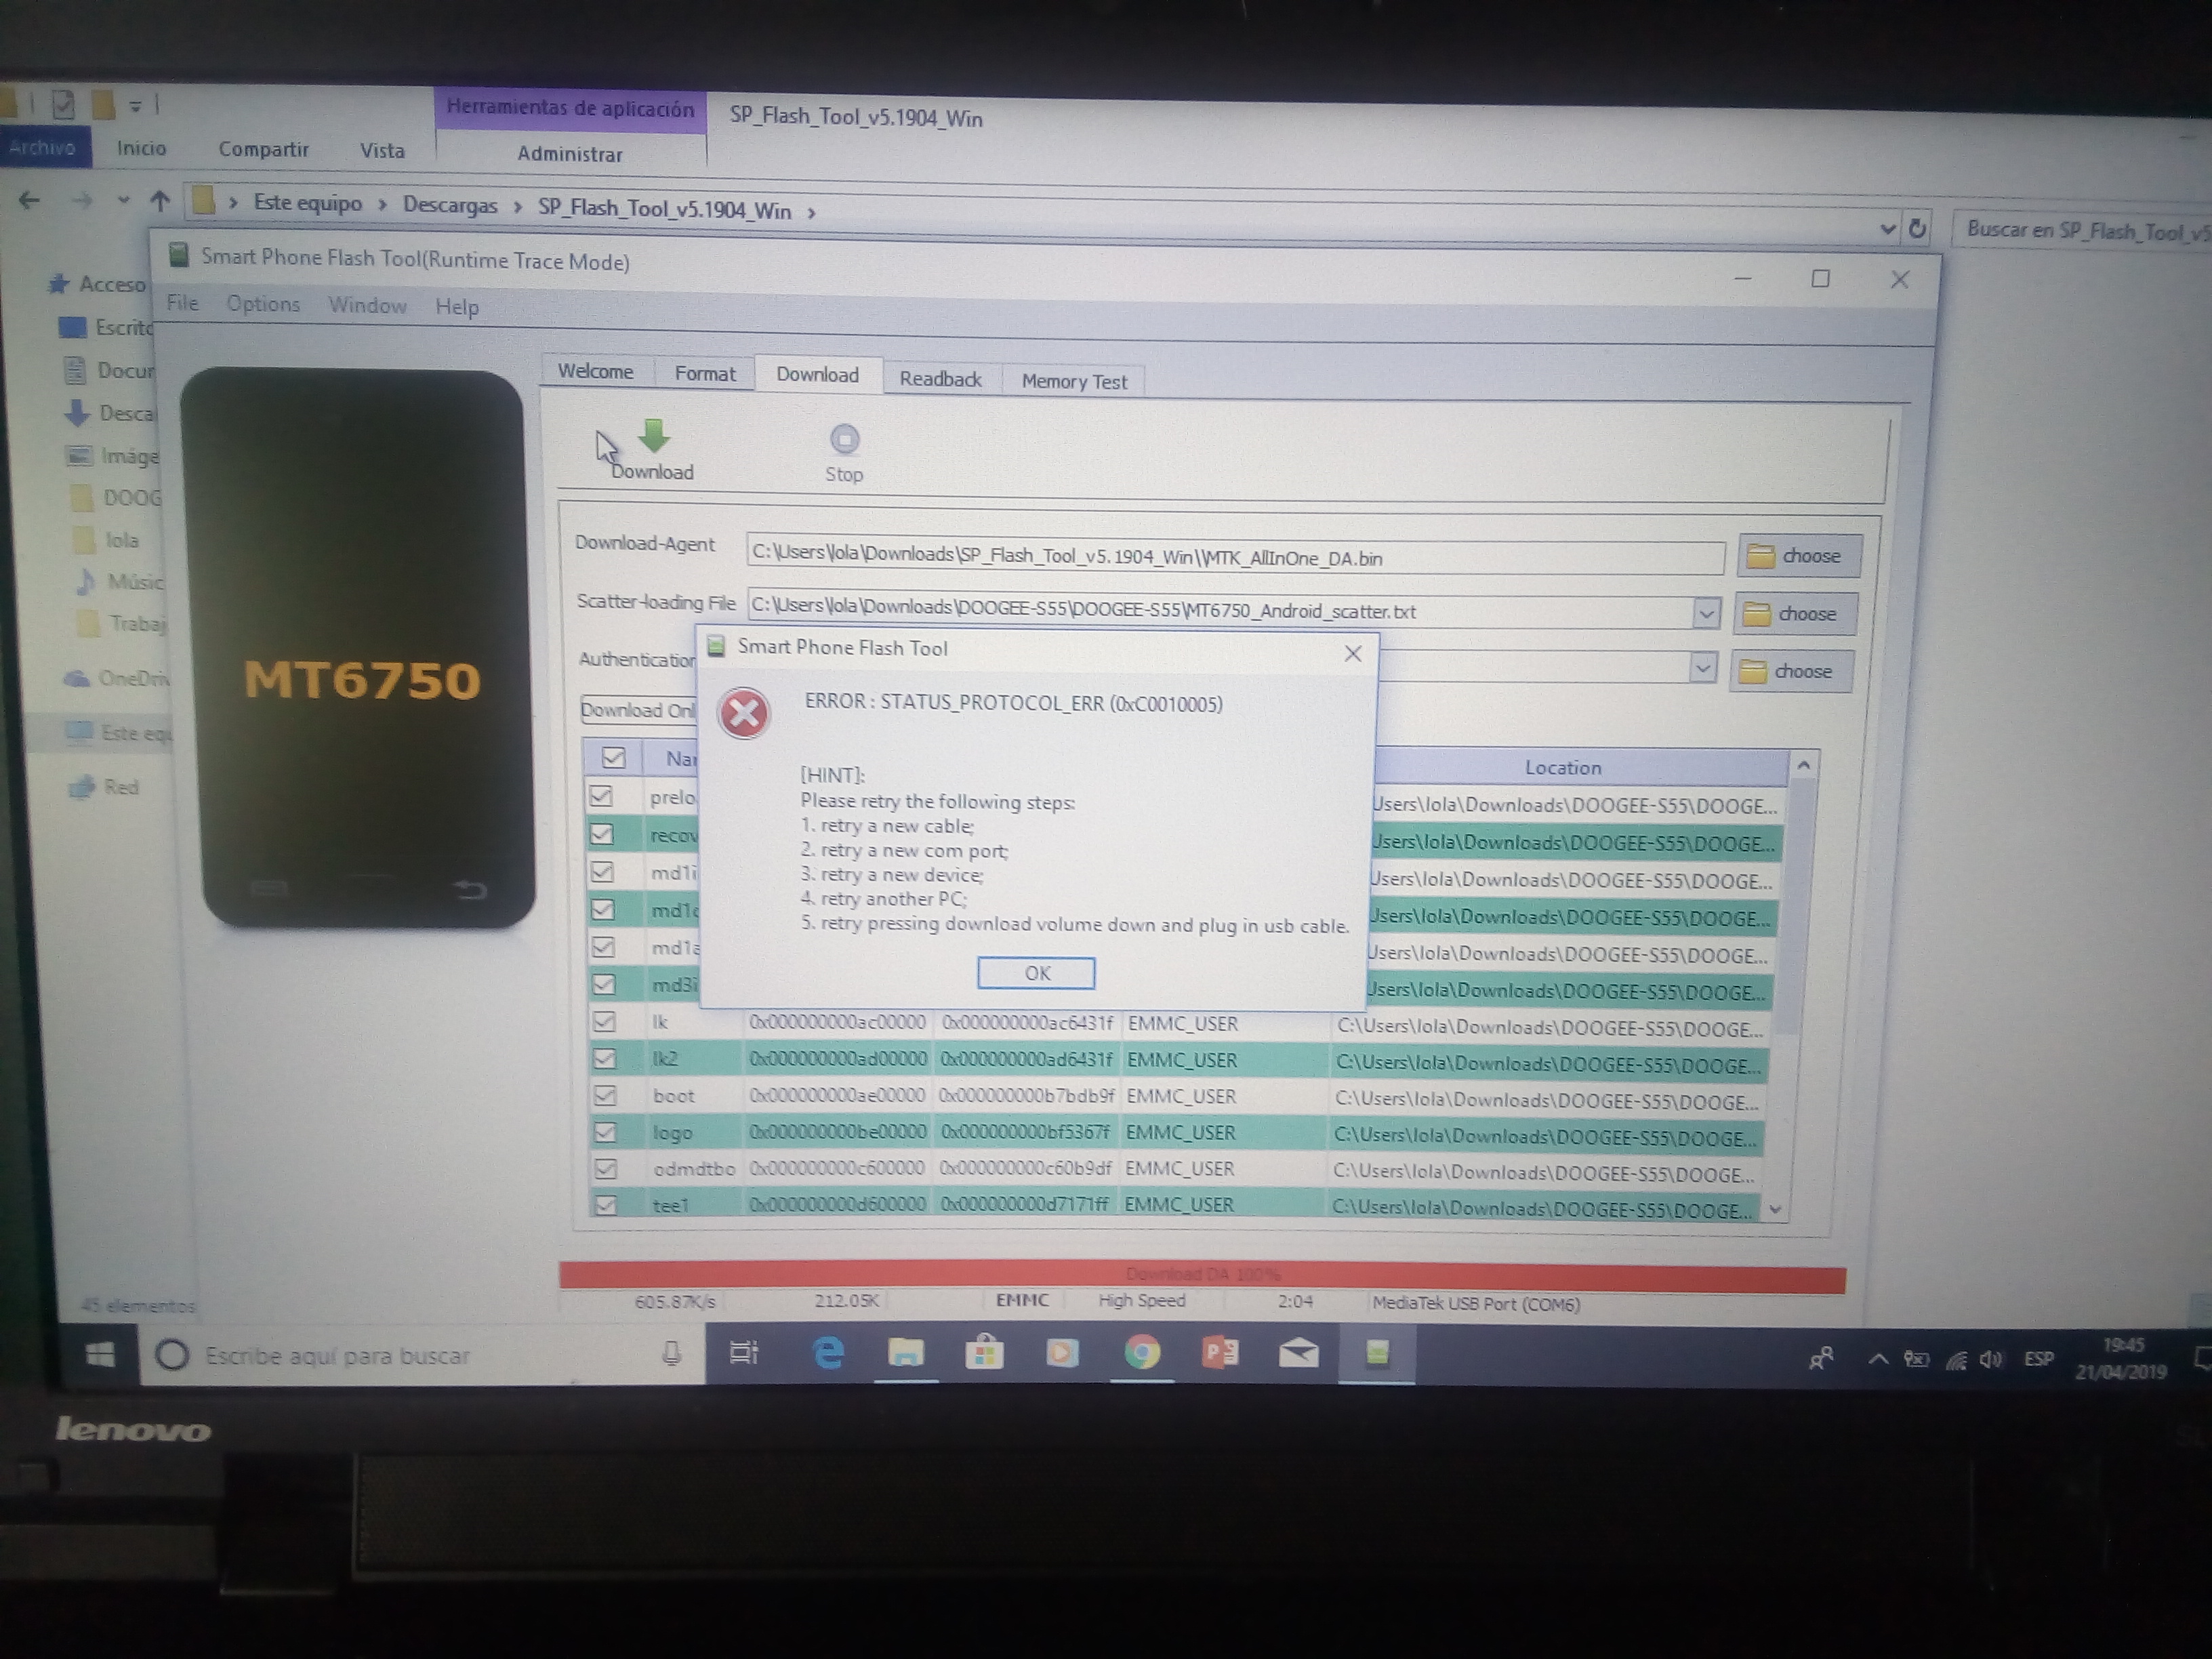Screen dimensions: 2212x1659
Task: Open PowerPoint from the taskbar
Action: (1220, 1352)
